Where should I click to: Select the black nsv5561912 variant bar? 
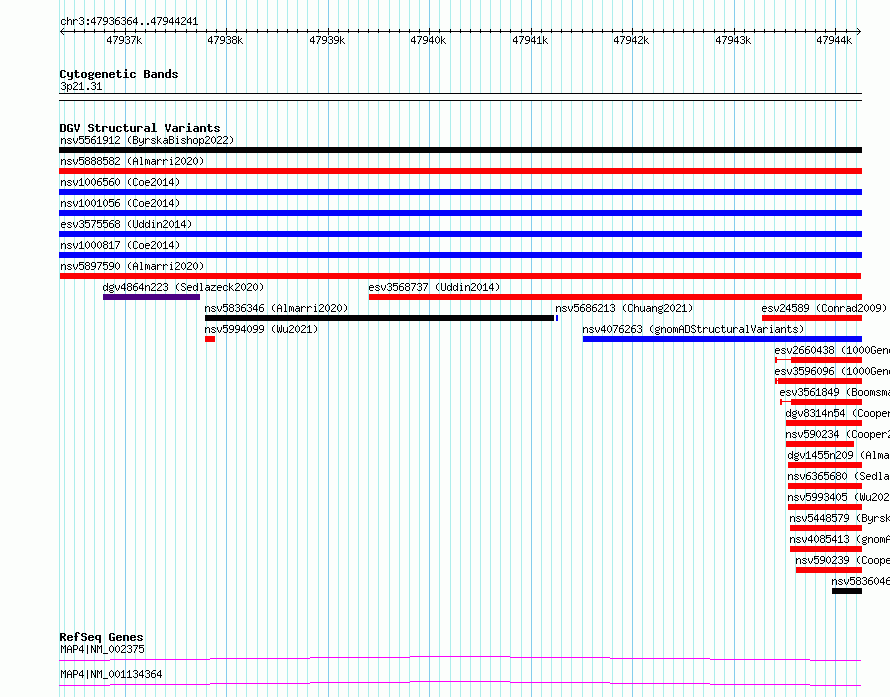coord(460,150)
